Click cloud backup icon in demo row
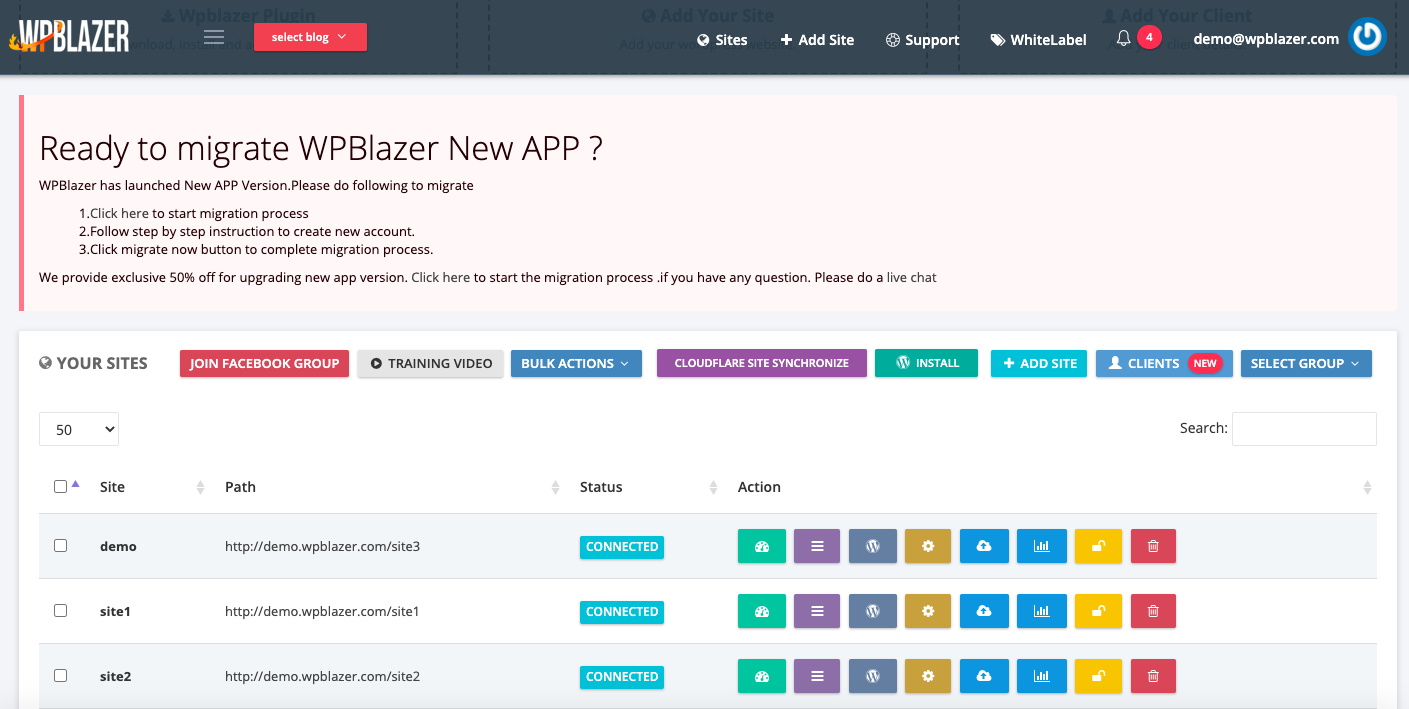Image resolution: width=1409 pixels, height=709 pixels. pyautogui.click(x=984, y=546)
